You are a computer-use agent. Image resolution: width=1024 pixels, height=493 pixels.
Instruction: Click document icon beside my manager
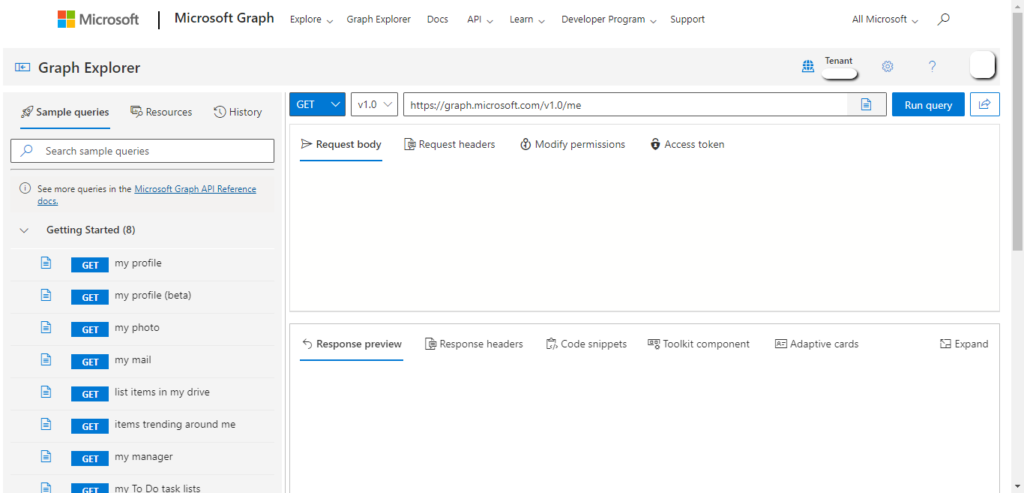(x=46, y=456)
